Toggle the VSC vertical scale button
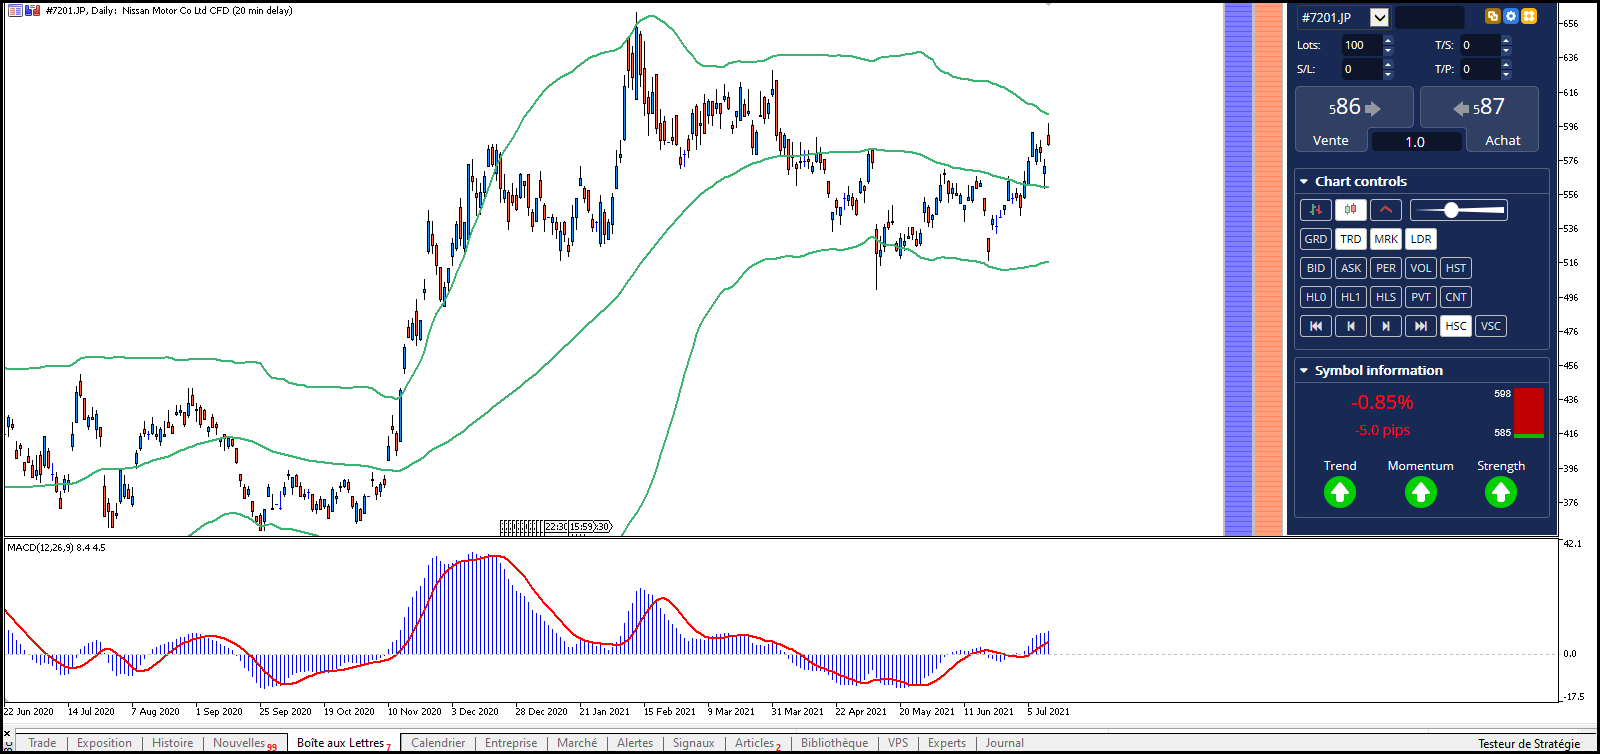The width and height of the screenshot is (1600, 754). pos(1491,326)
